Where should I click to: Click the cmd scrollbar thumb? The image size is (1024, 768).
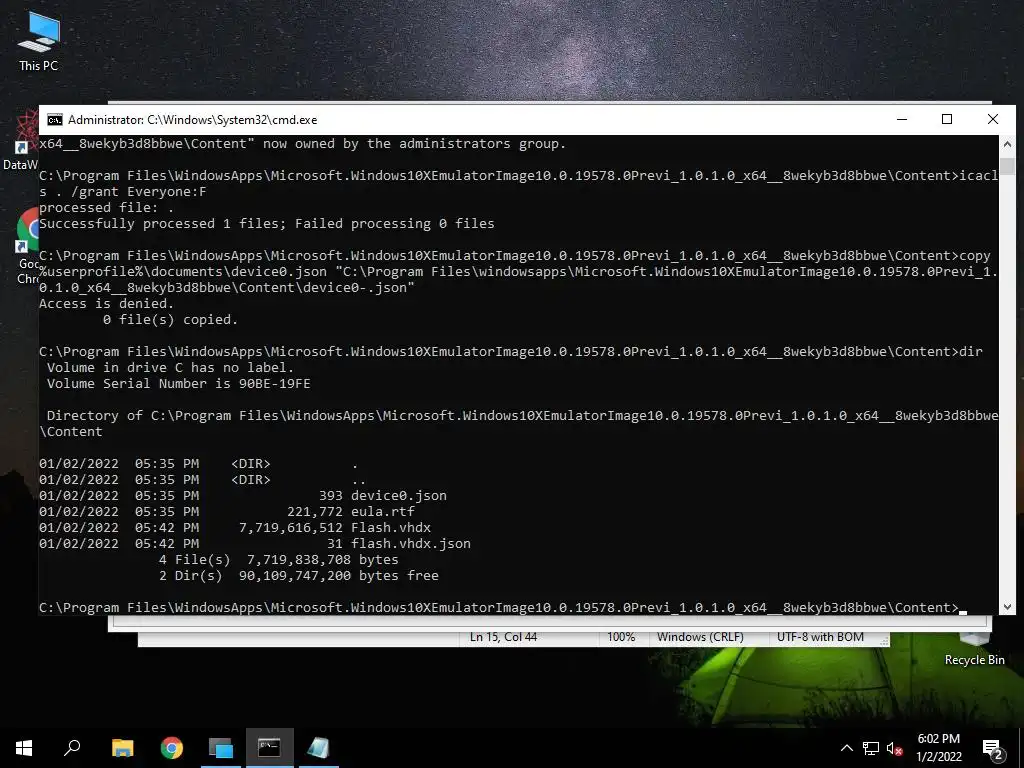point(1007,166)
